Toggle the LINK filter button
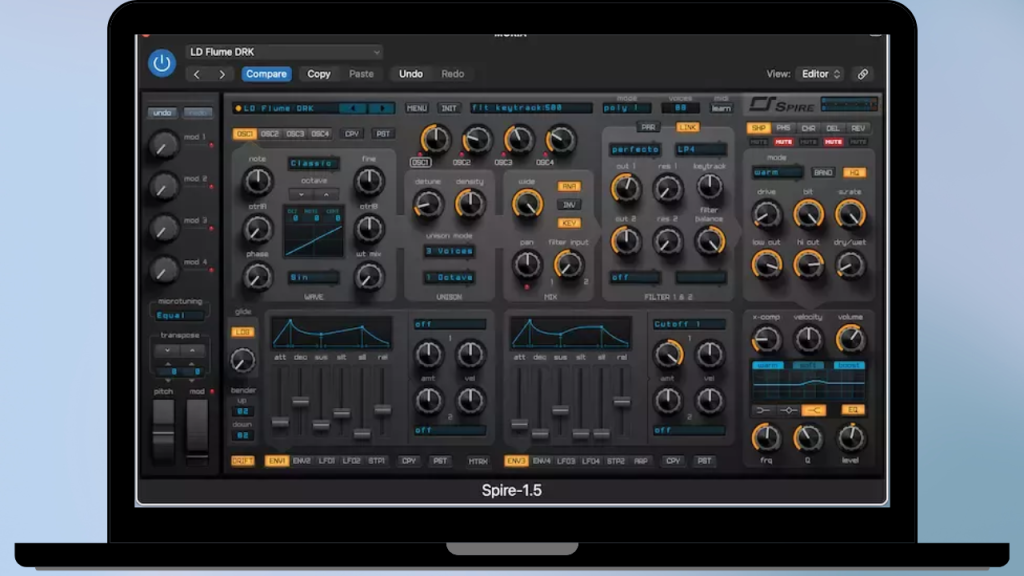Image resolution: width=1024 pixels, height=576 pixels. point(687,127)
